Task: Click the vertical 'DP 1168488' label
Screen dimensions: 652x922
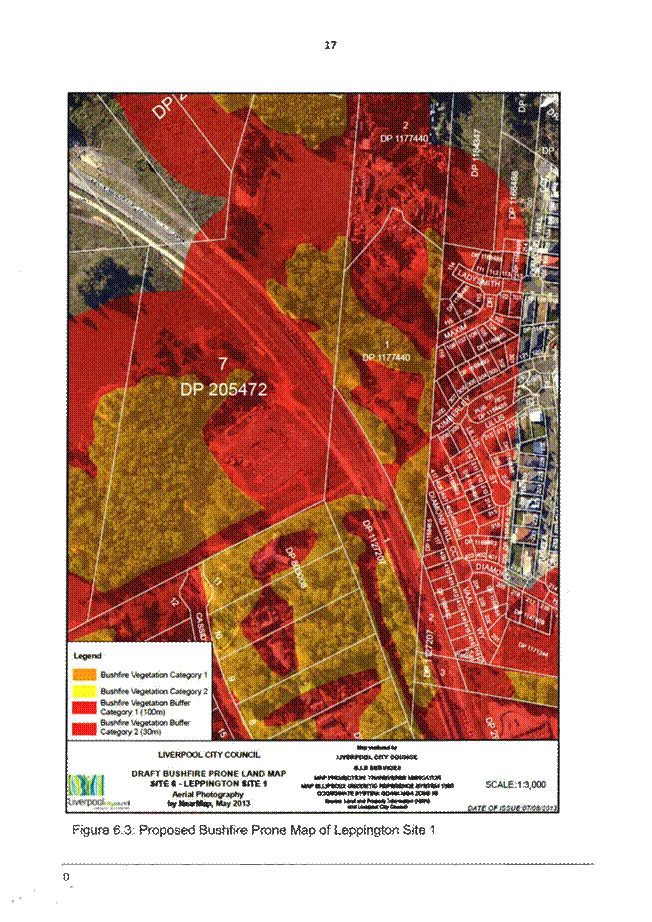Action: click(x=514, y=195)
